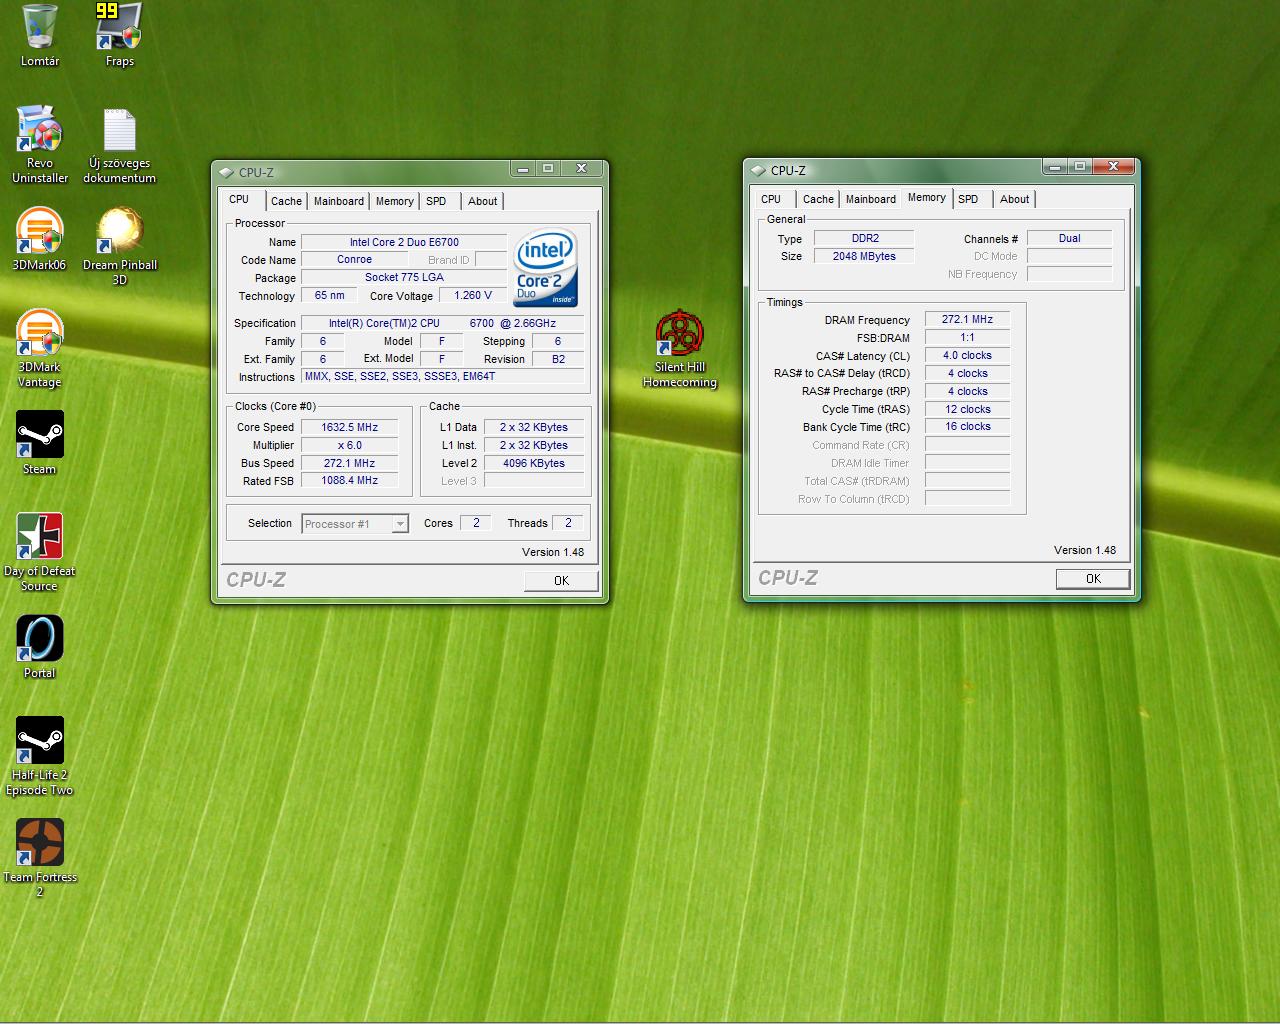
Task: Click the Rated FSB value 1088.4 MHz
Action: (x=349, y=481)
